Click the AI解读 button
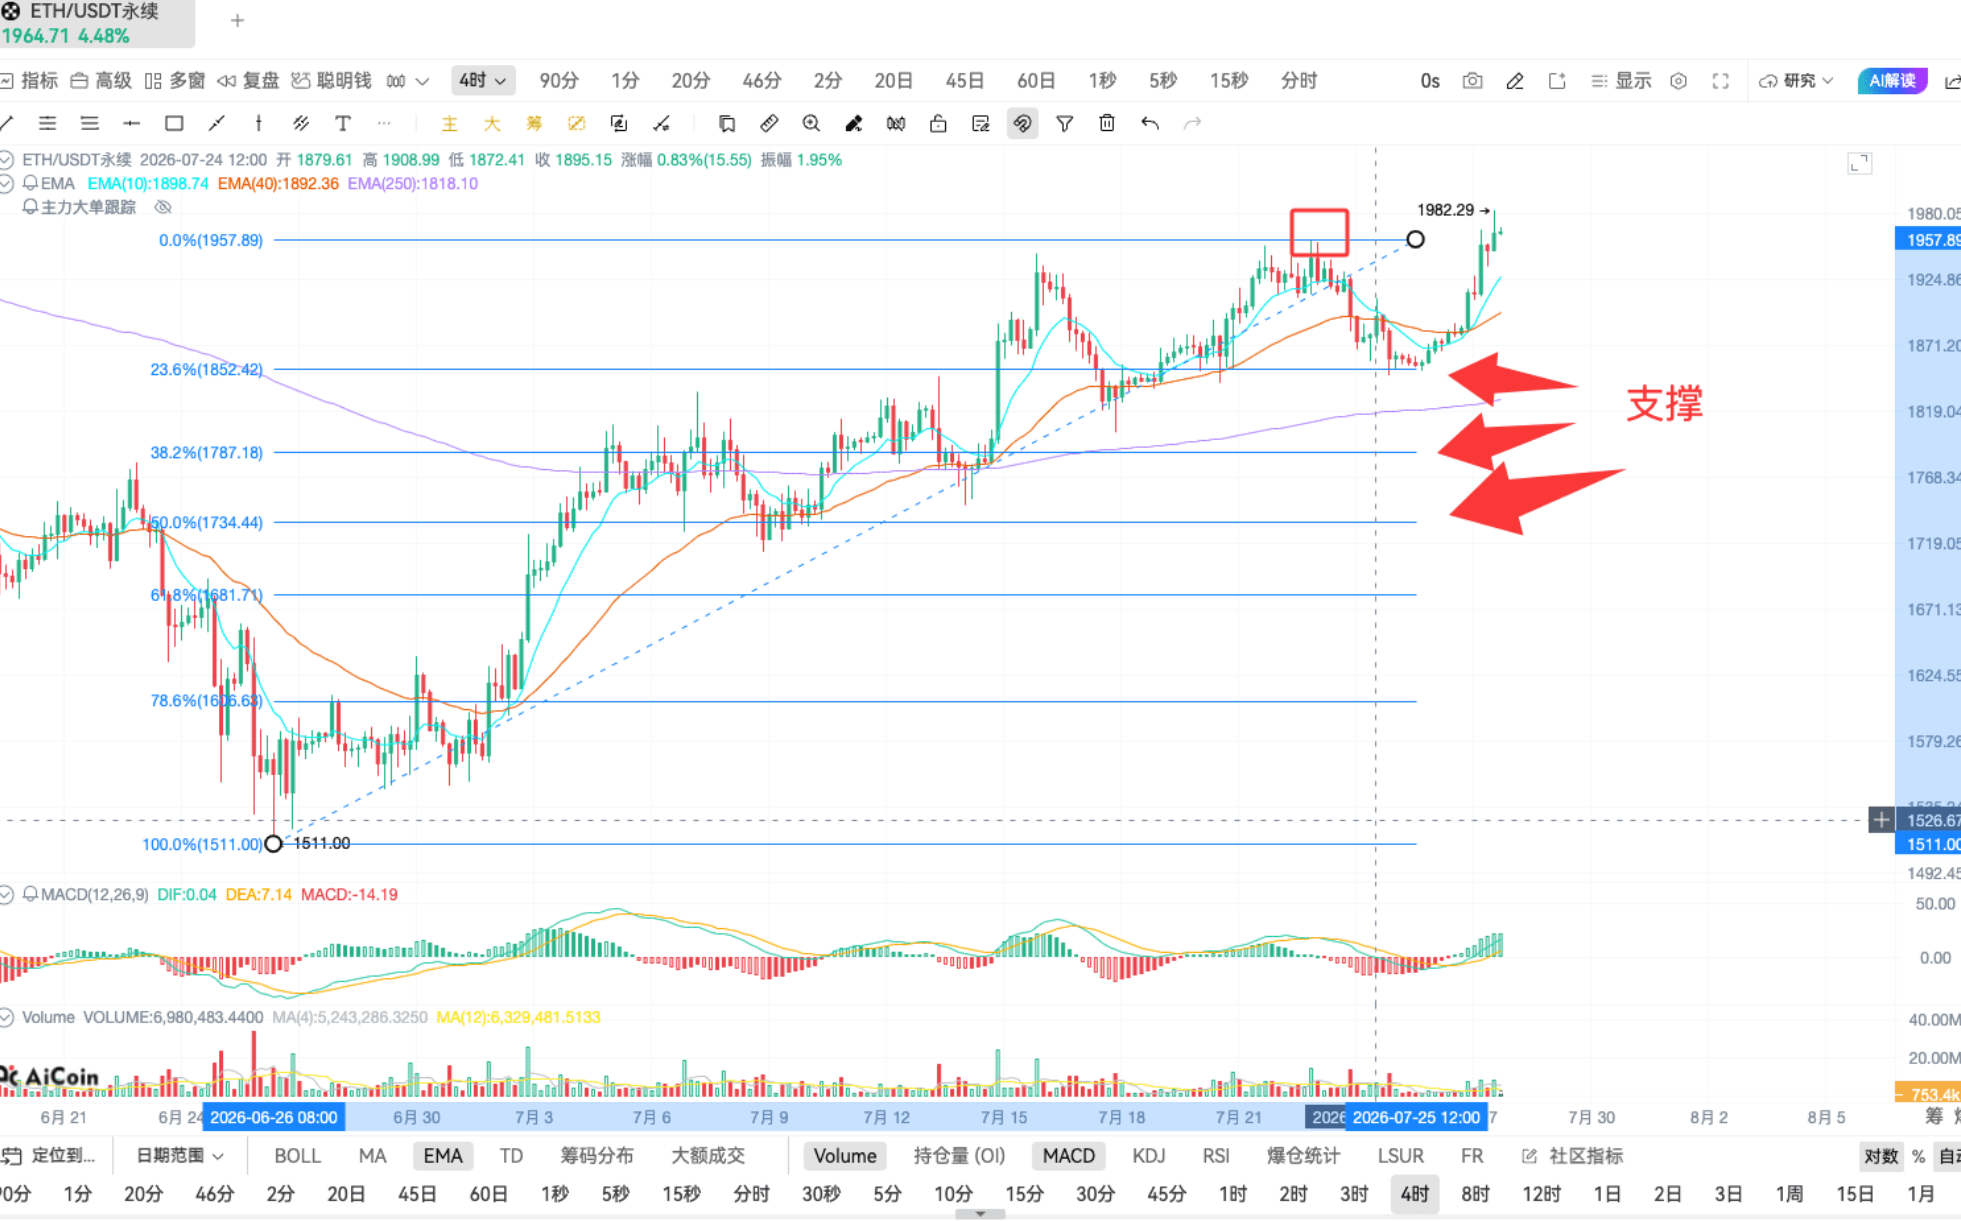Viewport: 1961px width, 1221px height. pyautogui.click(x=1892, y=81)
